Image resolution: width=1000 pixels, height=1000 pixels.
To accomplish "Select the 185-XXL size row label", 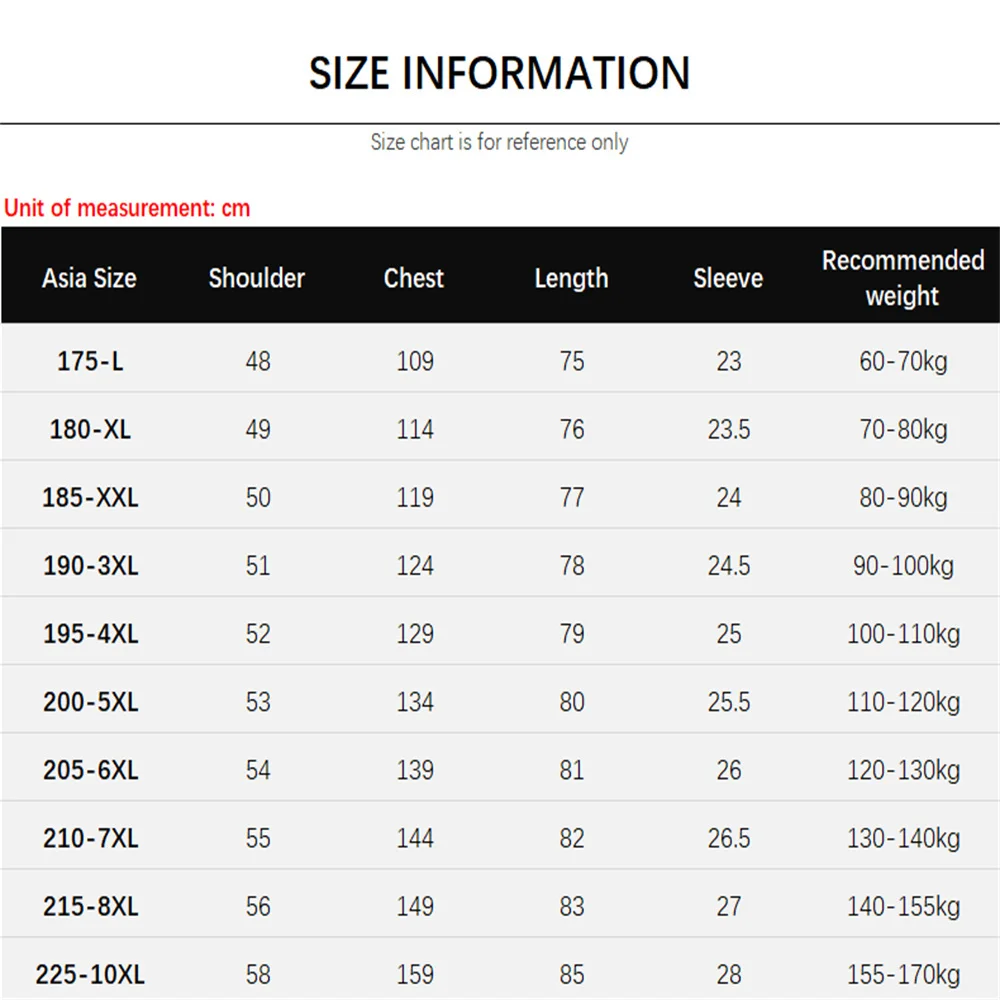I will 90,498.
